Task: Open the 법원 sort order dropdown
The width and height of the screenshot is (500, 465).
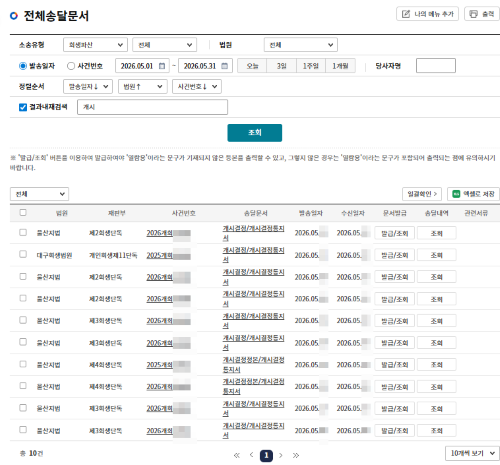Action: point(143,87)
